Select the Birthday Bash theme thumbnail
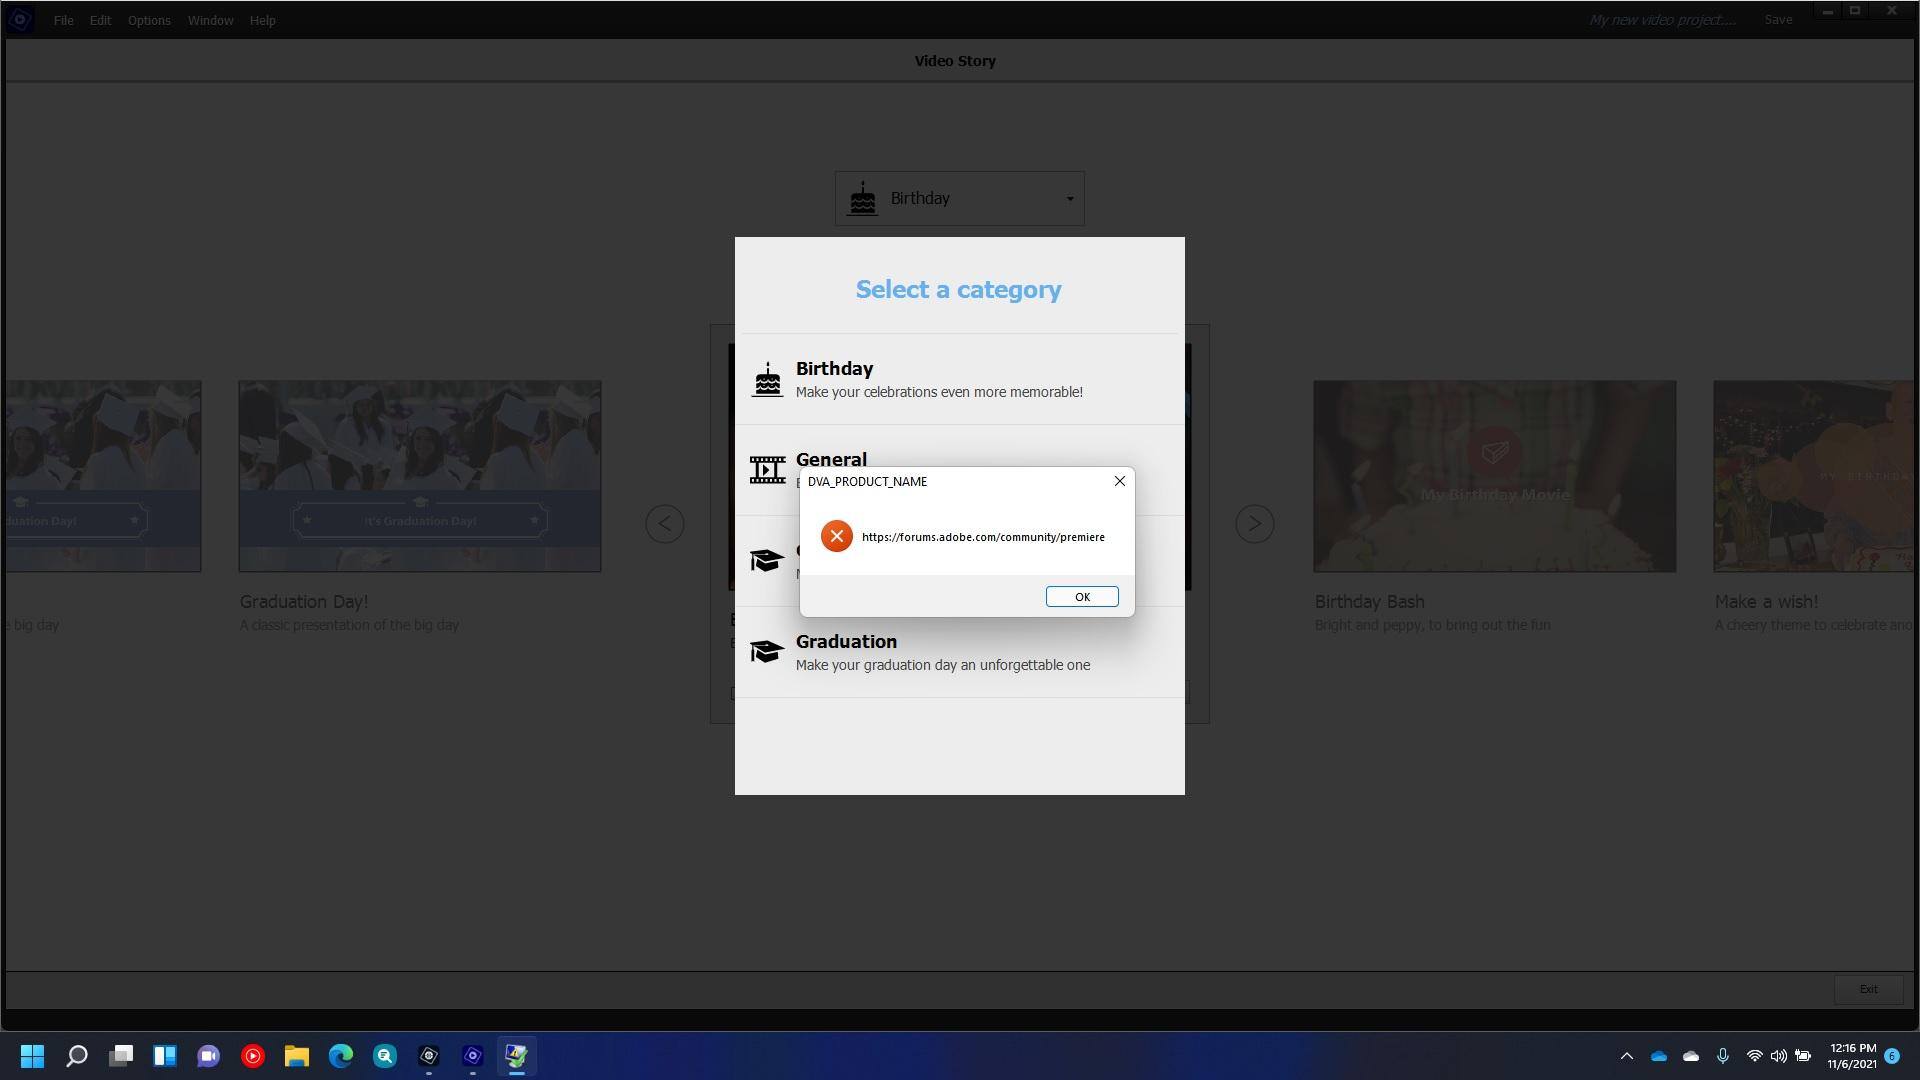 1494,476
